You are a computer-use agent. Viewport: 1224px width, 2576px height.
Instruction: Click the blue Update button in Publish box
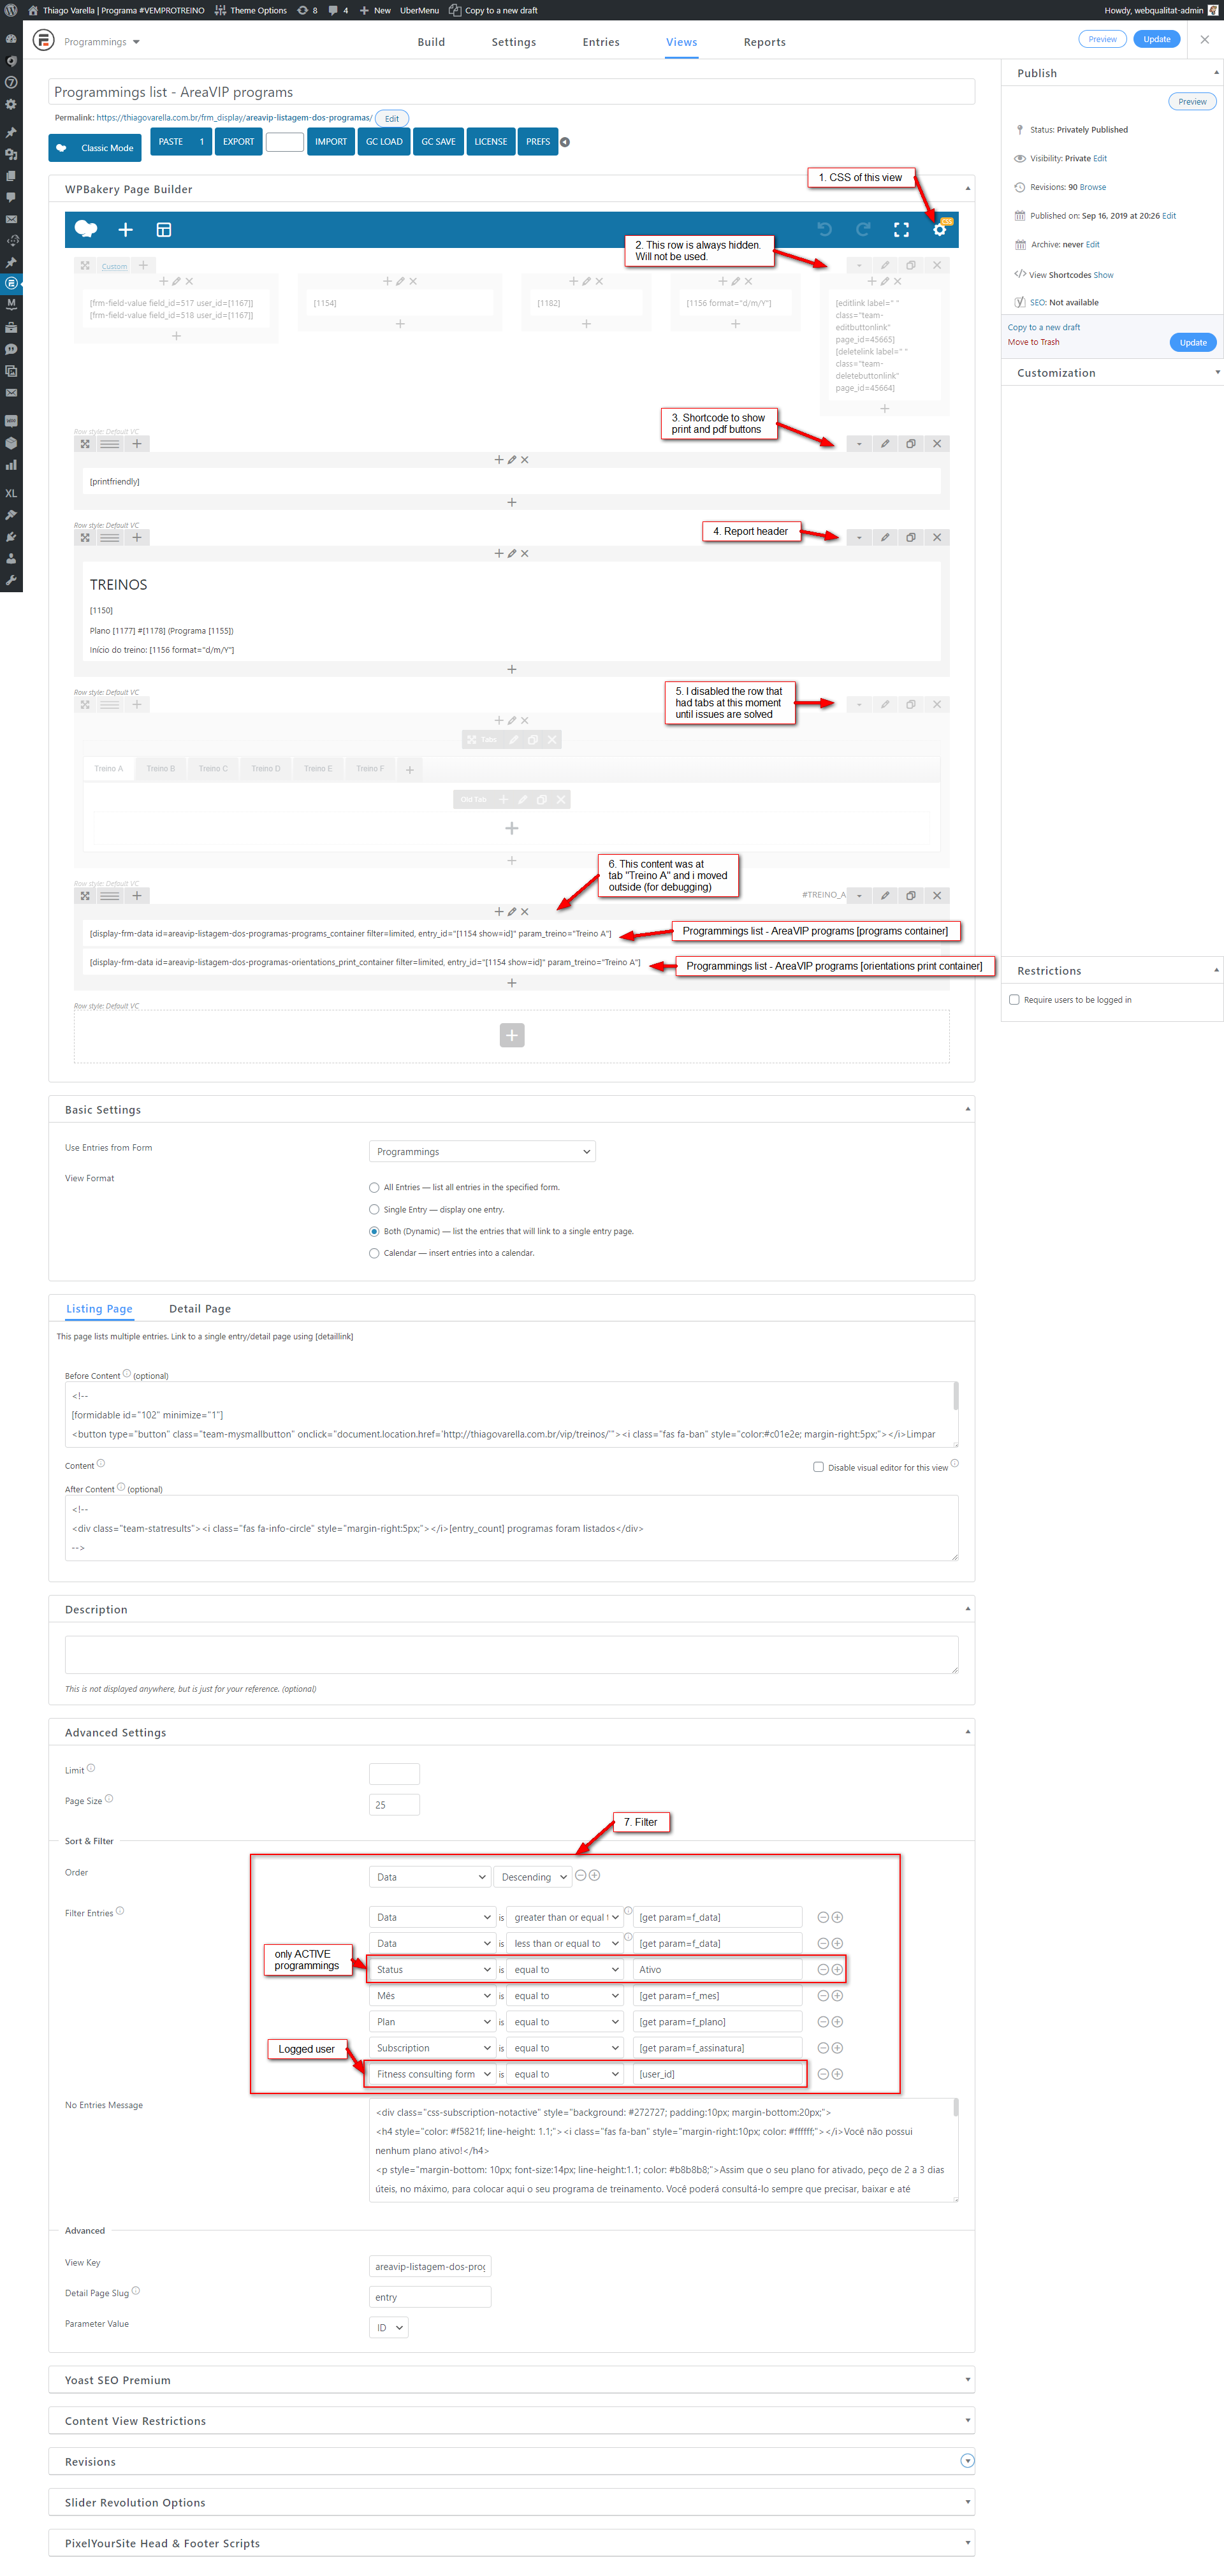pyautogui.click(x=1192, y=343)
